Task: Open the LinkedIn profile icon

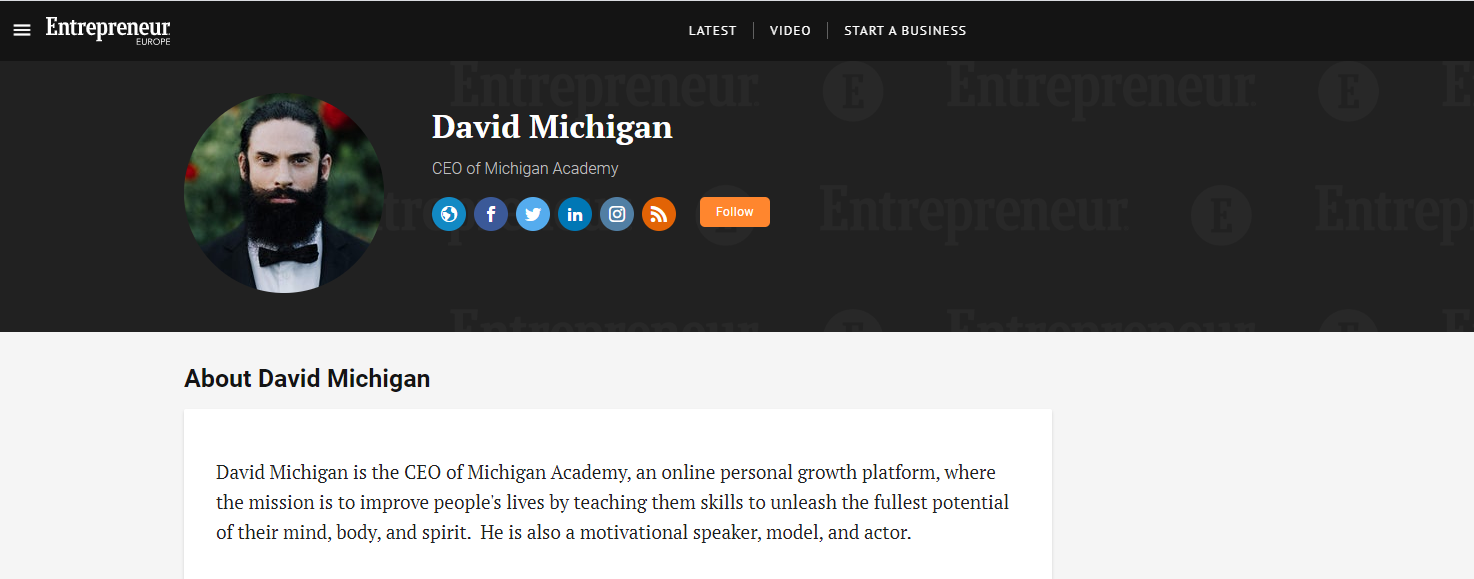Action: 575,214
